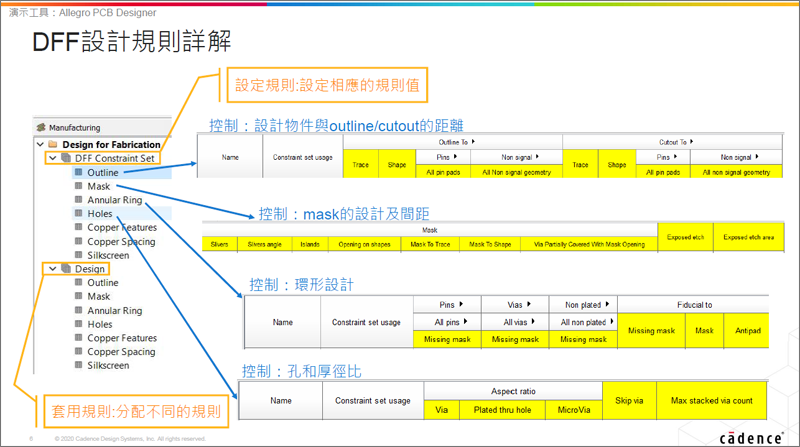Expand the Non plated arrow in annular ring table
This screenshot has width=800, height=447.
click(607, 304)
